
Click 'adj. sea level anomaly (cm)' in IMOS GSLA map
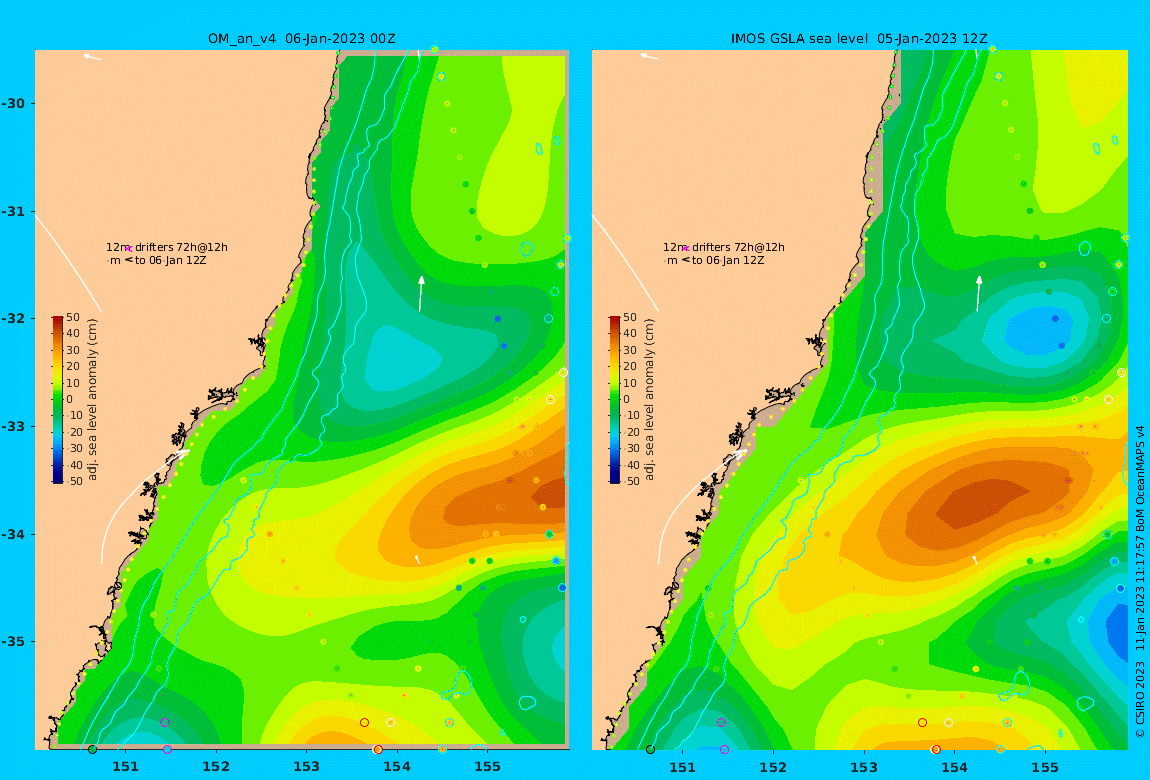650,400
